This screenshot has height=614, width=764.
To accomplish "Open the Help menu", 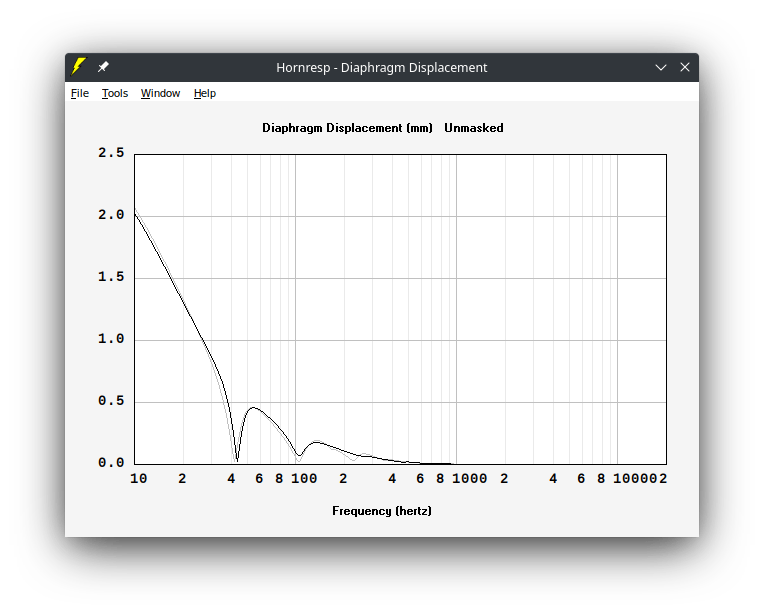I will [x=205, y=93].
